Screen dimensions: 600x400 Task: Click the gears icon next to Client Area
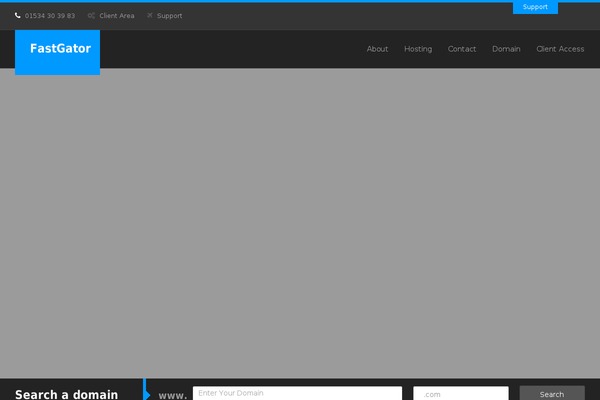tap(91, 16)
